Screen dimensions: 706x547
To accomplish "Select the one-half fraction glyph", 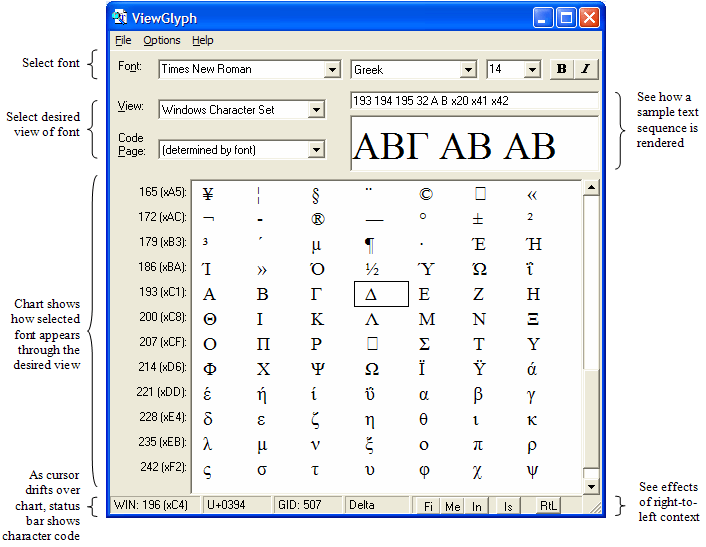I will 372,269.
